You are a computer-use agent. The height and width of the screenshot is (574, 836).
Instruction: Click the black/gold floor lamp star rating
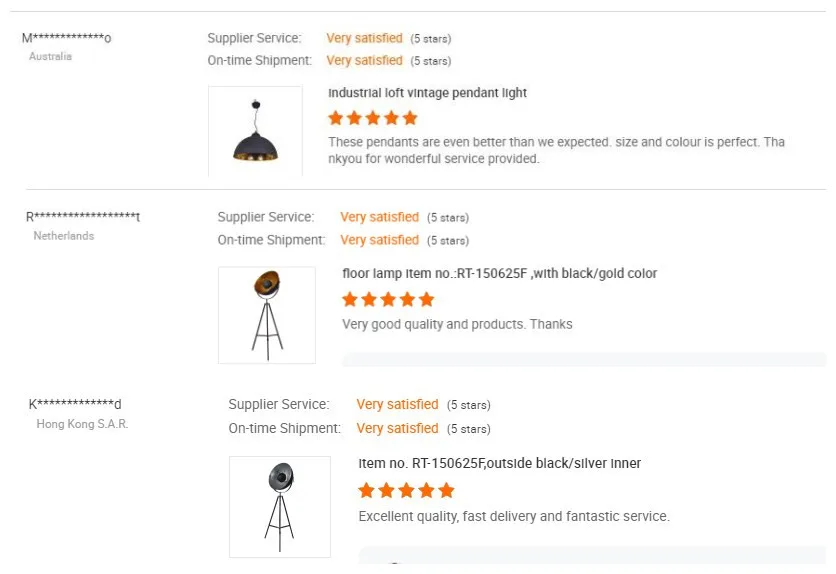point(388,299)
